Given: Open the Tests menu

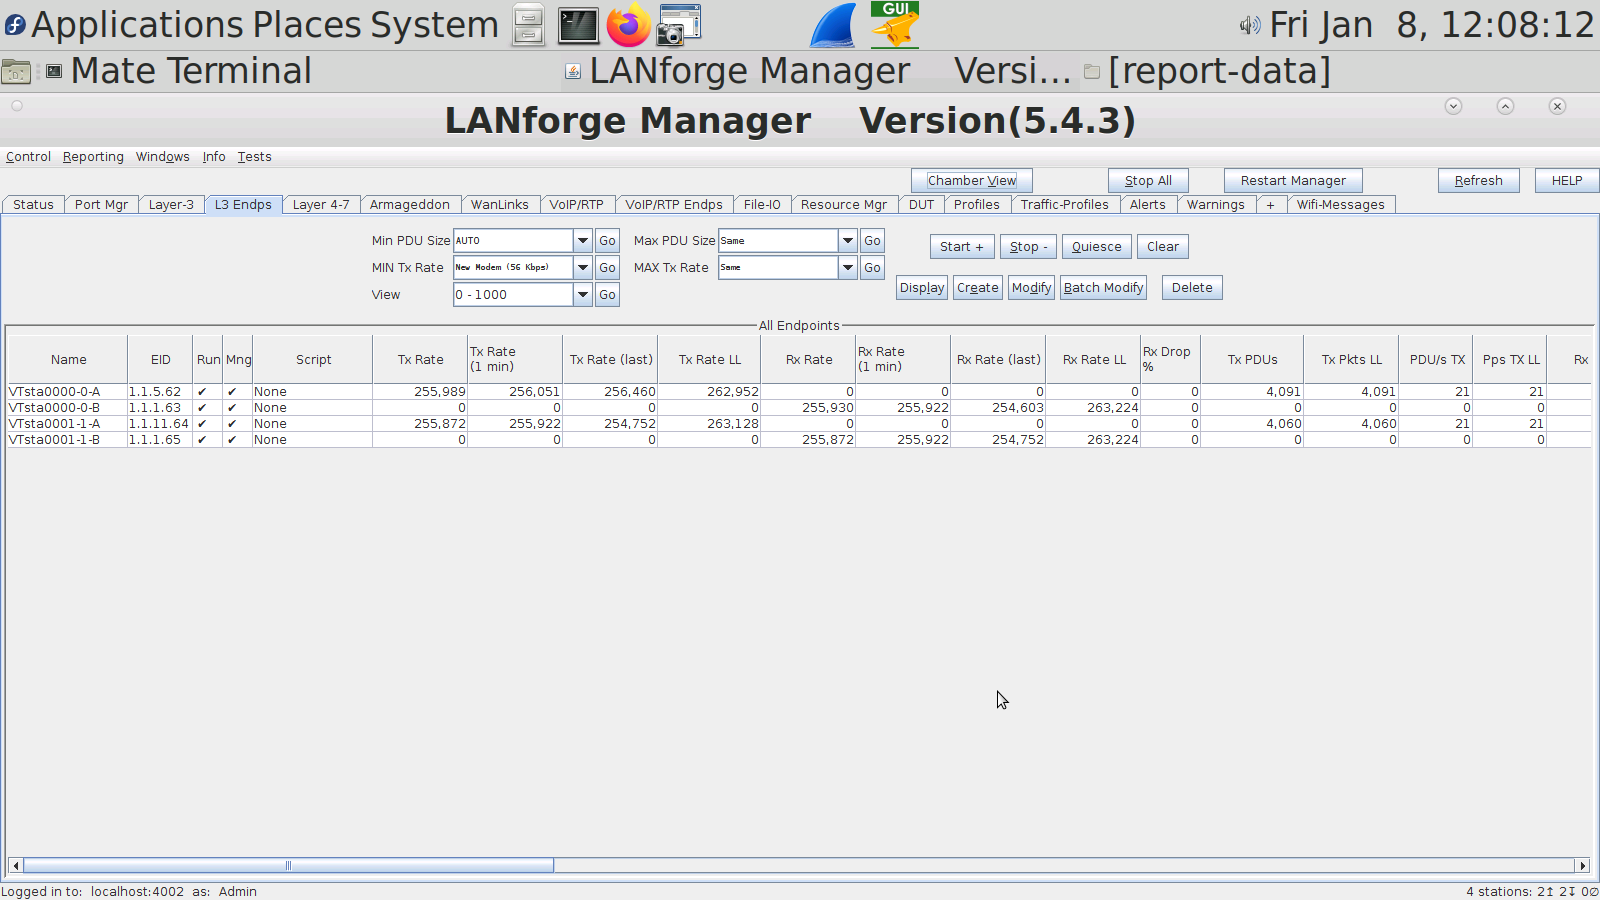Looking at the screenshot, I should click(x=254, y=157).
